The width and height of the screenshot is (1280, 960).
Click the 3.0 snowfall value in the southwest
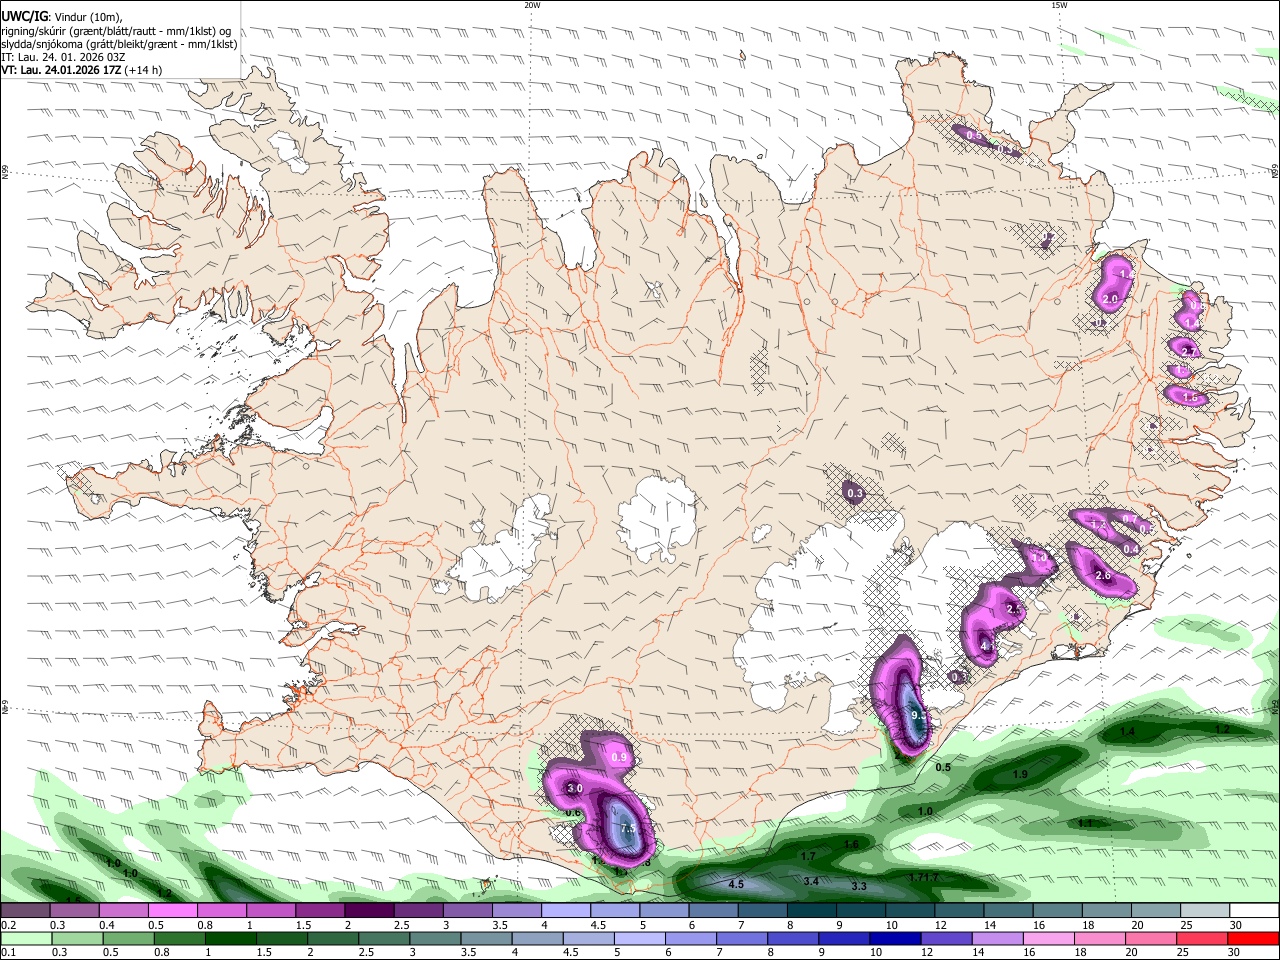[575, 788]
